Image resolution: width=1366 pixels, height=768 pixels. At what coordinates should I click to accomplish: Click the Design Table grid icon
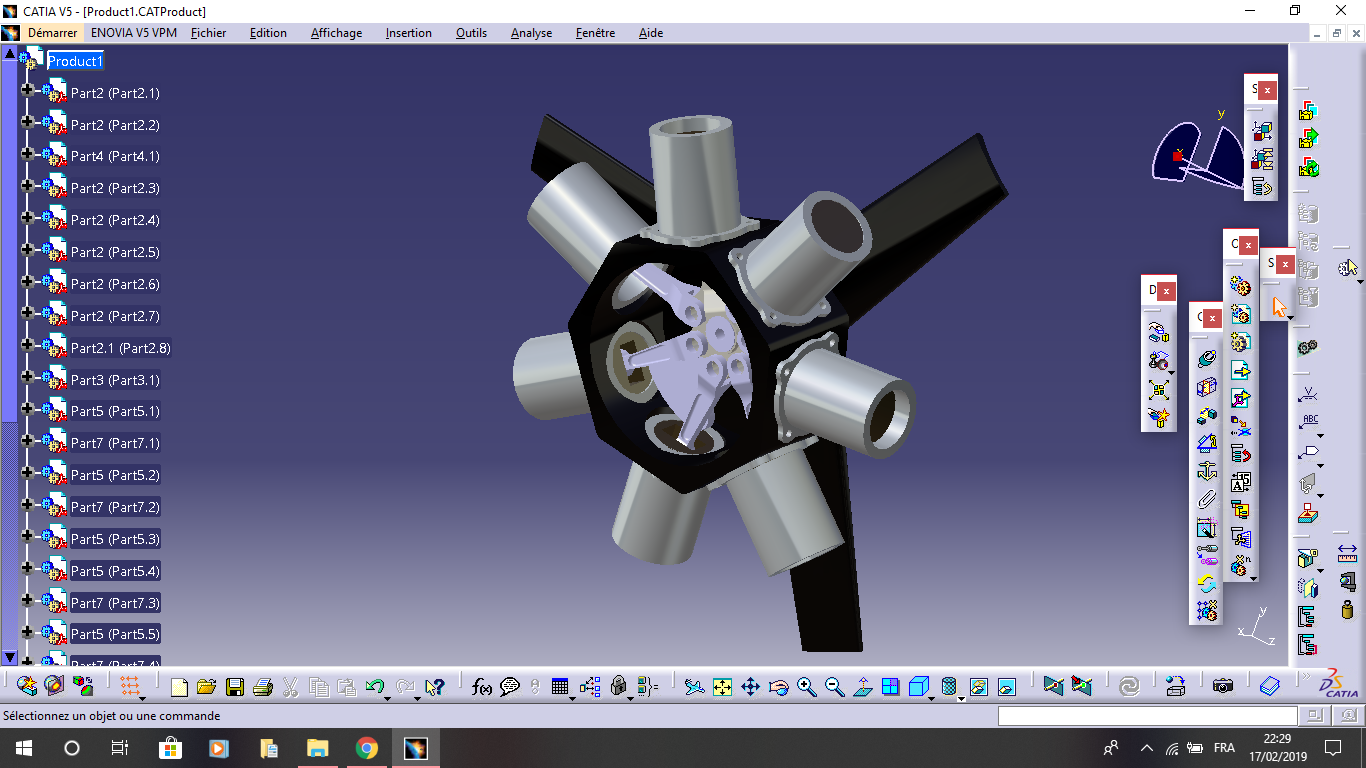(560, 687)
